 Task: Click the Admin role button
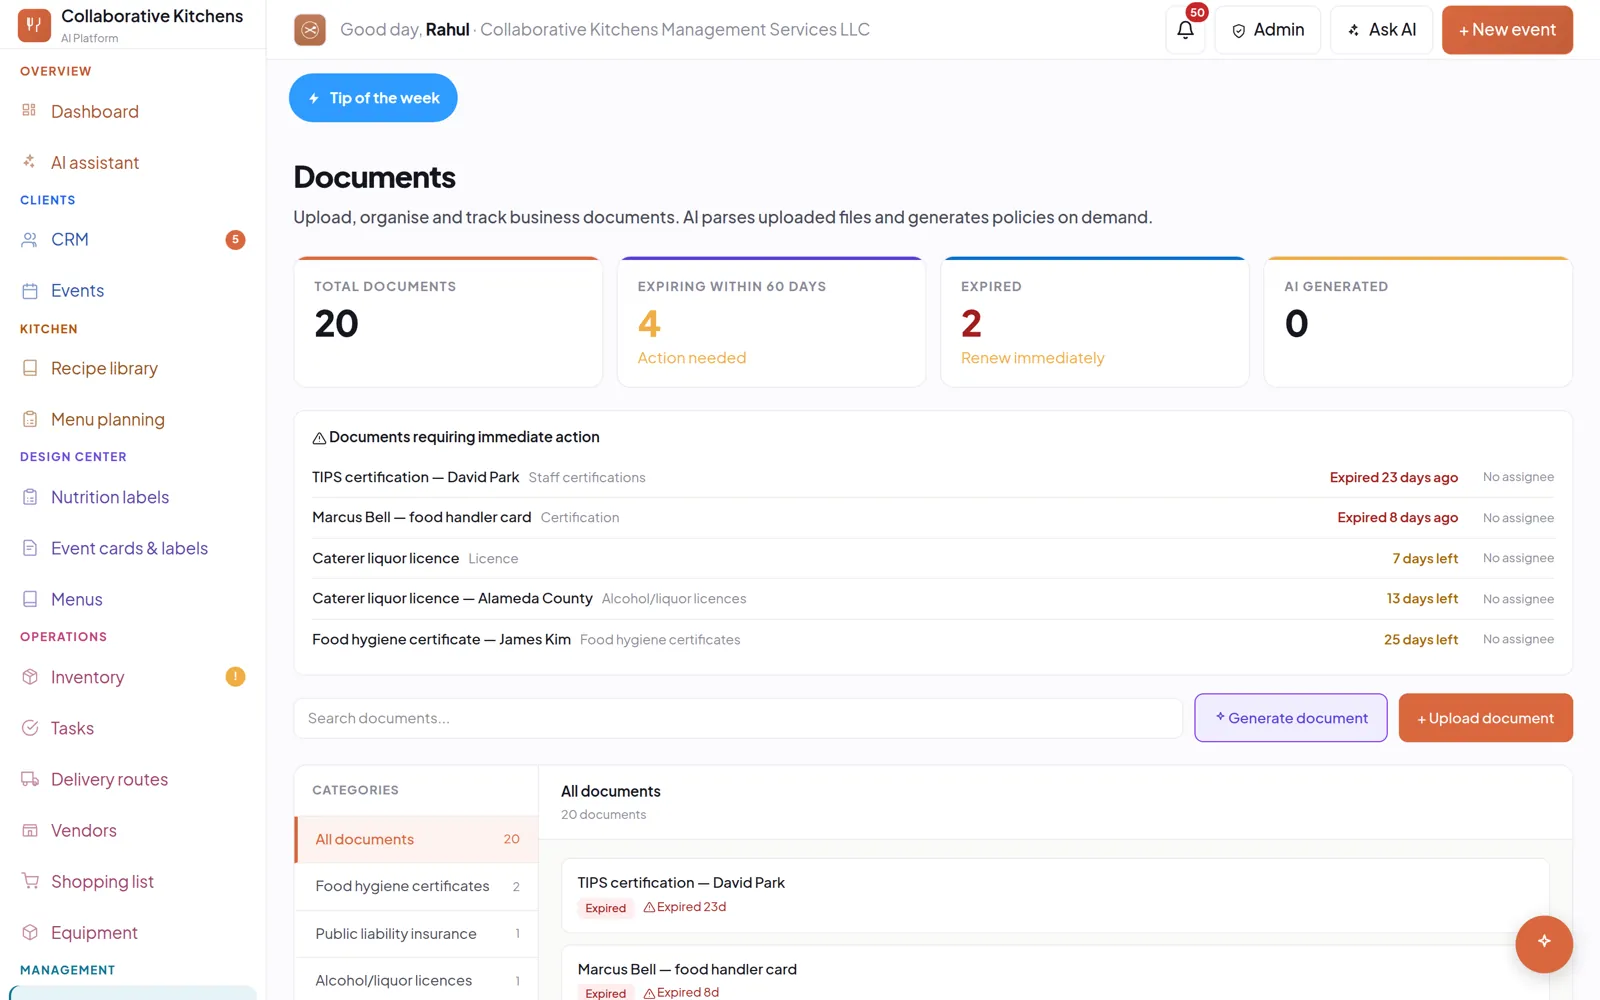point(1267,30)
